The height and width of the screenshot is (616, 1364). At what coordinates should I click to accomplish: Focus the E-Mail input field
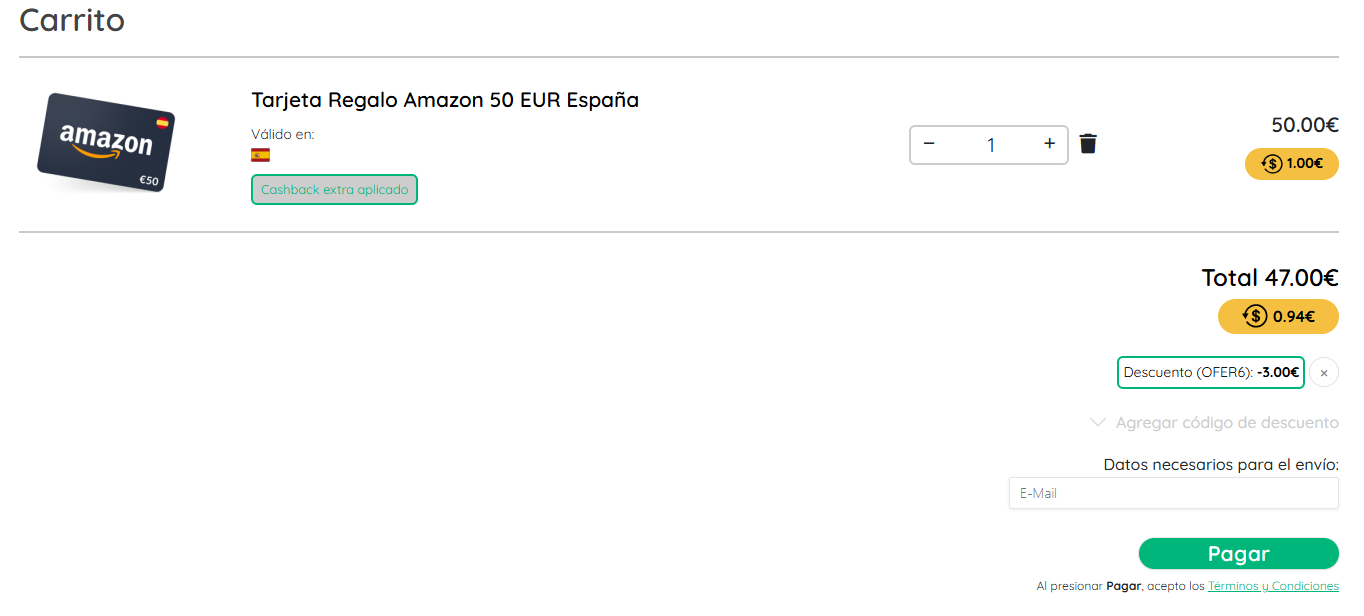pyautogui.click(x=1173, y=493)
